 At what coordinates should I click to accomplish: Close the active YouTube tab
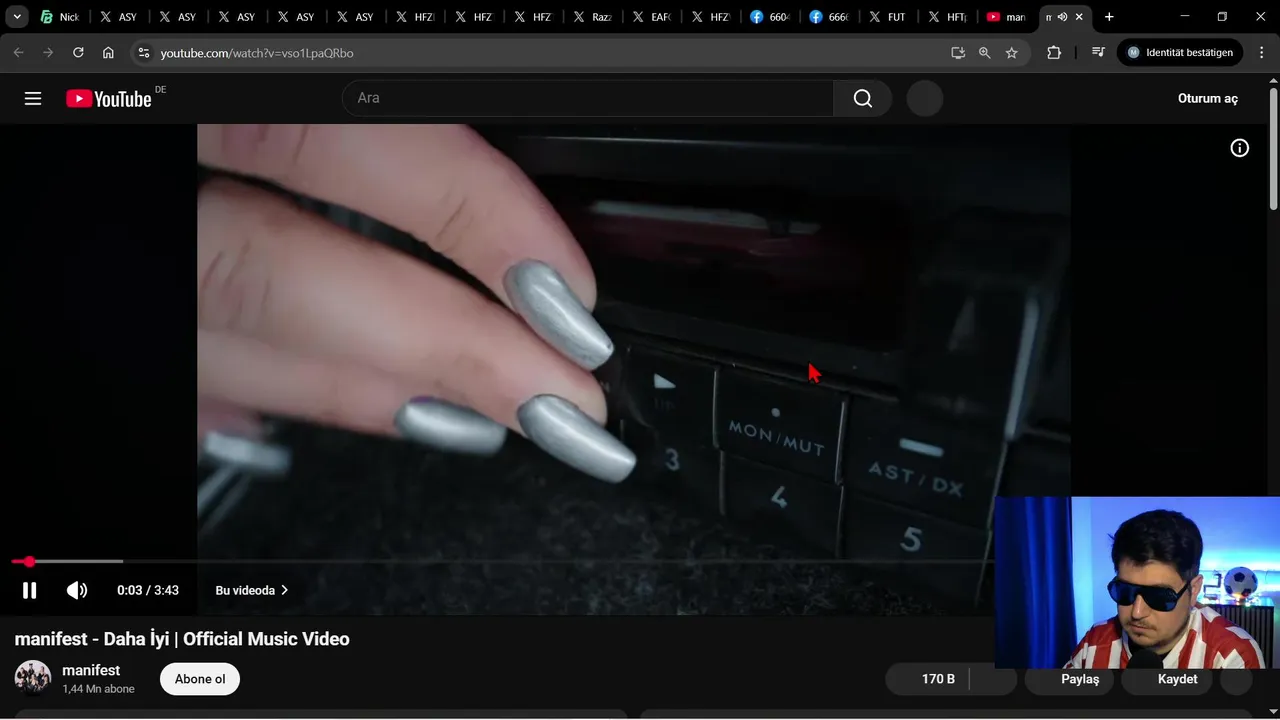click(x=1079, y=17)
